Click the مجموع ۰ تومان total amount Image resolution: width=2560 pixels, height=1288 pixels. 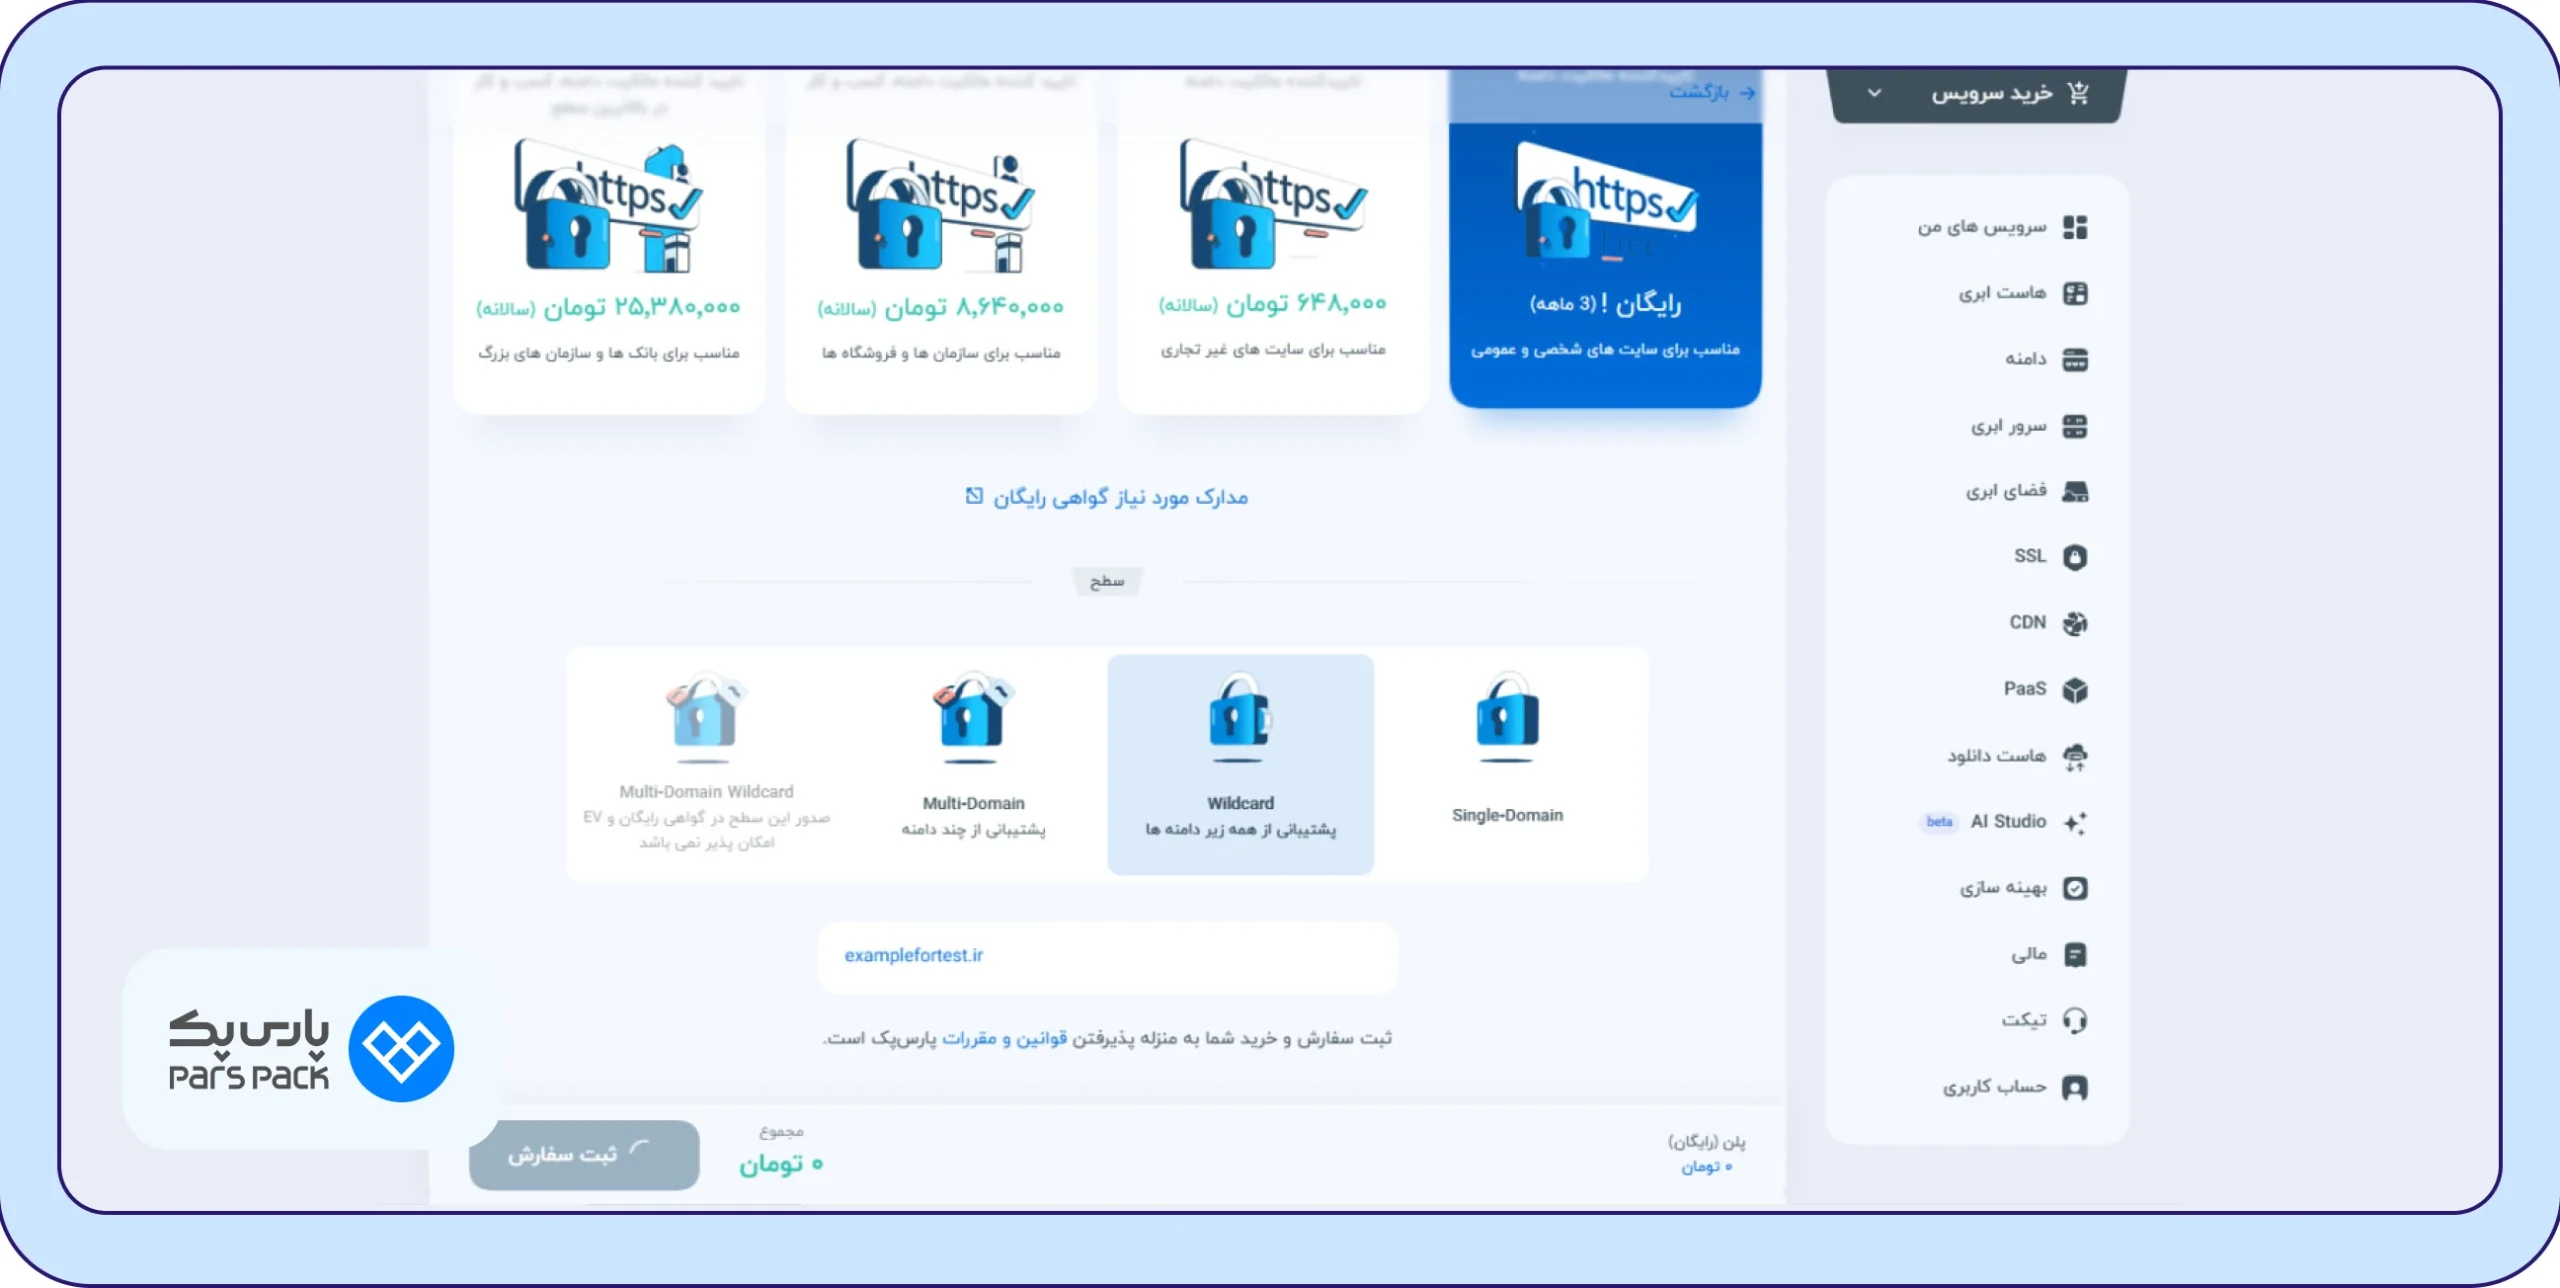coord(781,1164)
